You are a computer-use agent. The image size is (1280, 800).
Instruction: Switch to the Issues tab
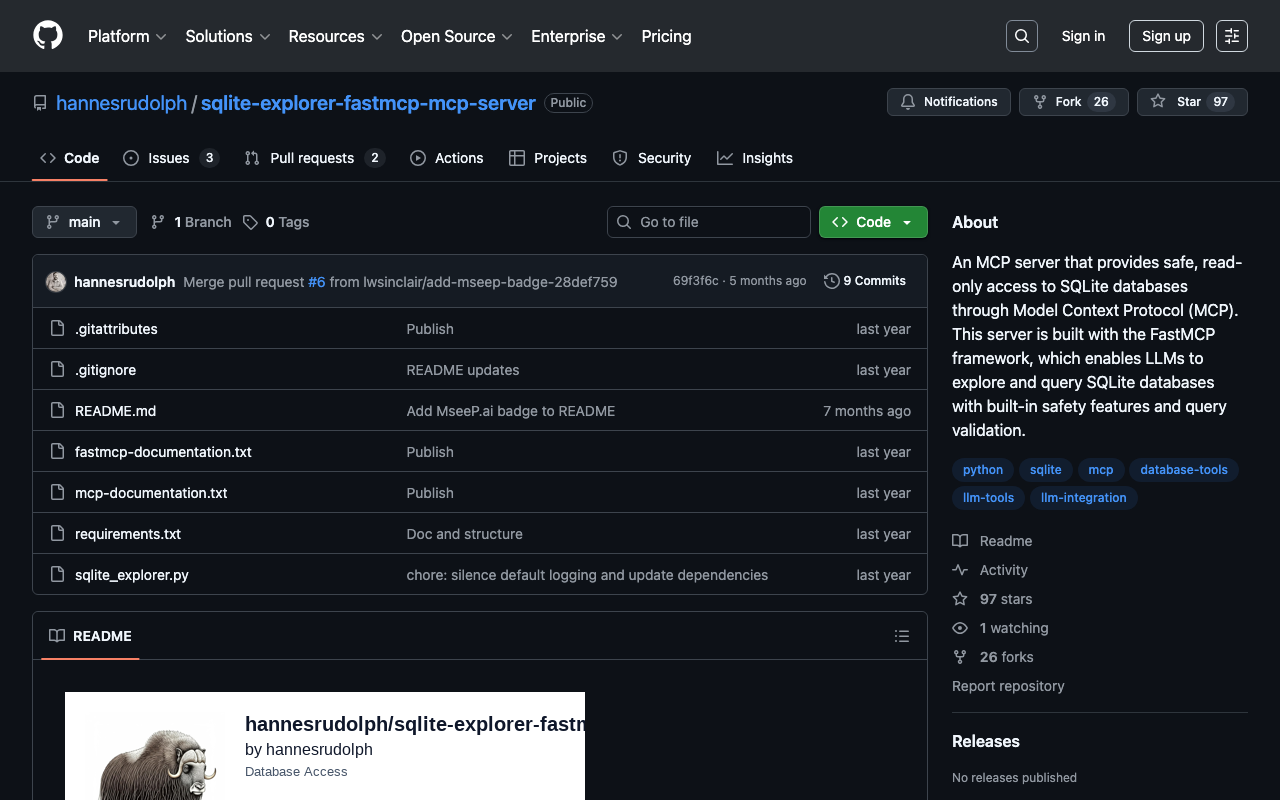(x=170, y=158)
